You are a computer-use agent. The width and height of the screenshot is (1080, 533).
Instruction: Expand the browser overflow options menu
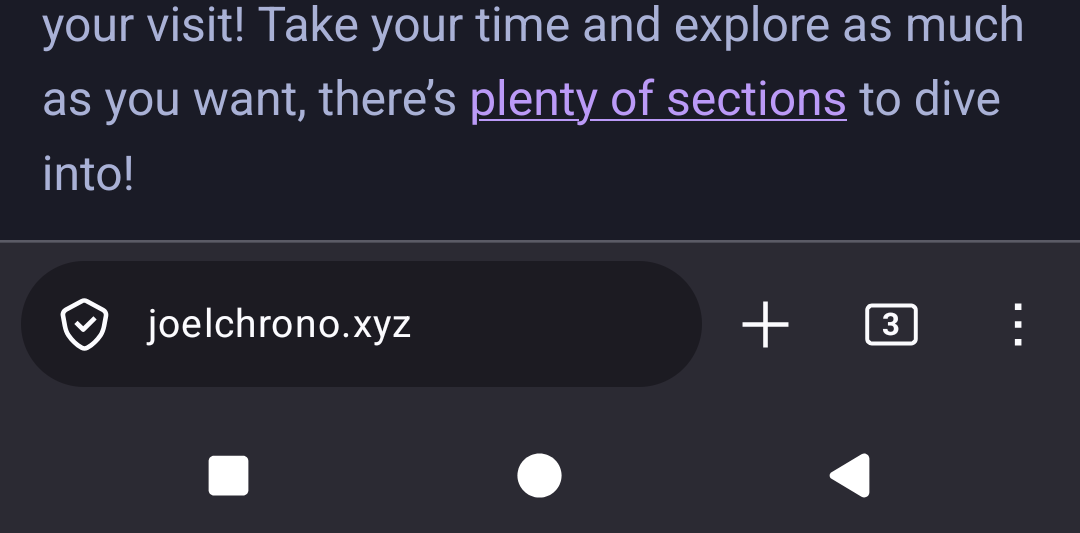pos(1017,325)
